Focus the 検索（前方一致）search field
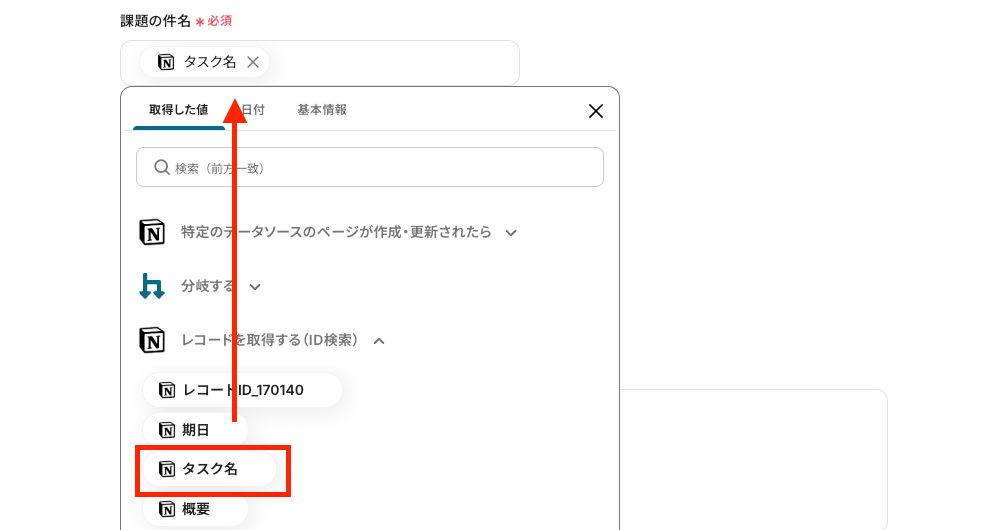Viewport: 996px width, 530px height. point(370,167)
